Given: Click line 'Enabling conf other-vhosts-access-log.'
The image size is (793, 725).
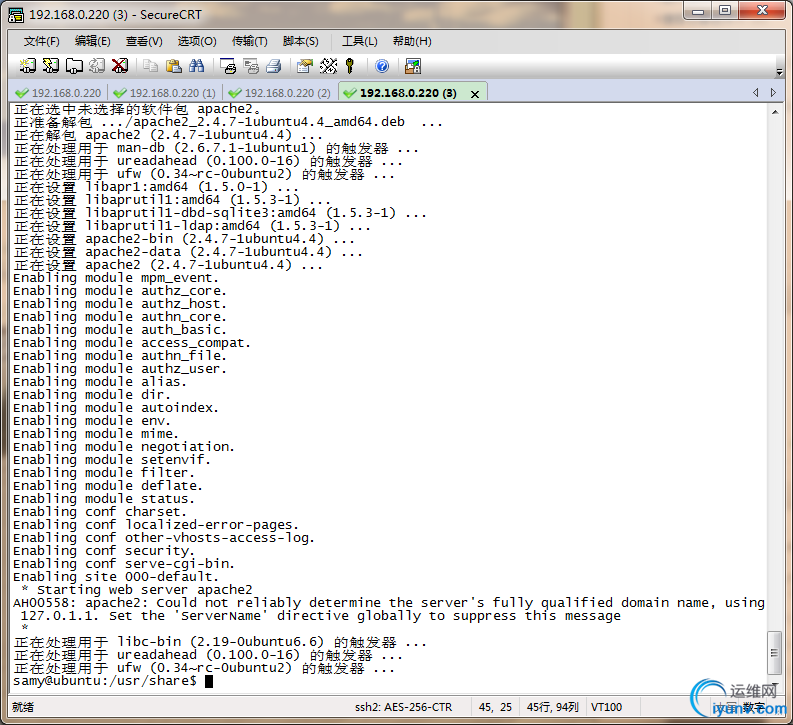Looking at the screenshot, I should pos(164,538).
